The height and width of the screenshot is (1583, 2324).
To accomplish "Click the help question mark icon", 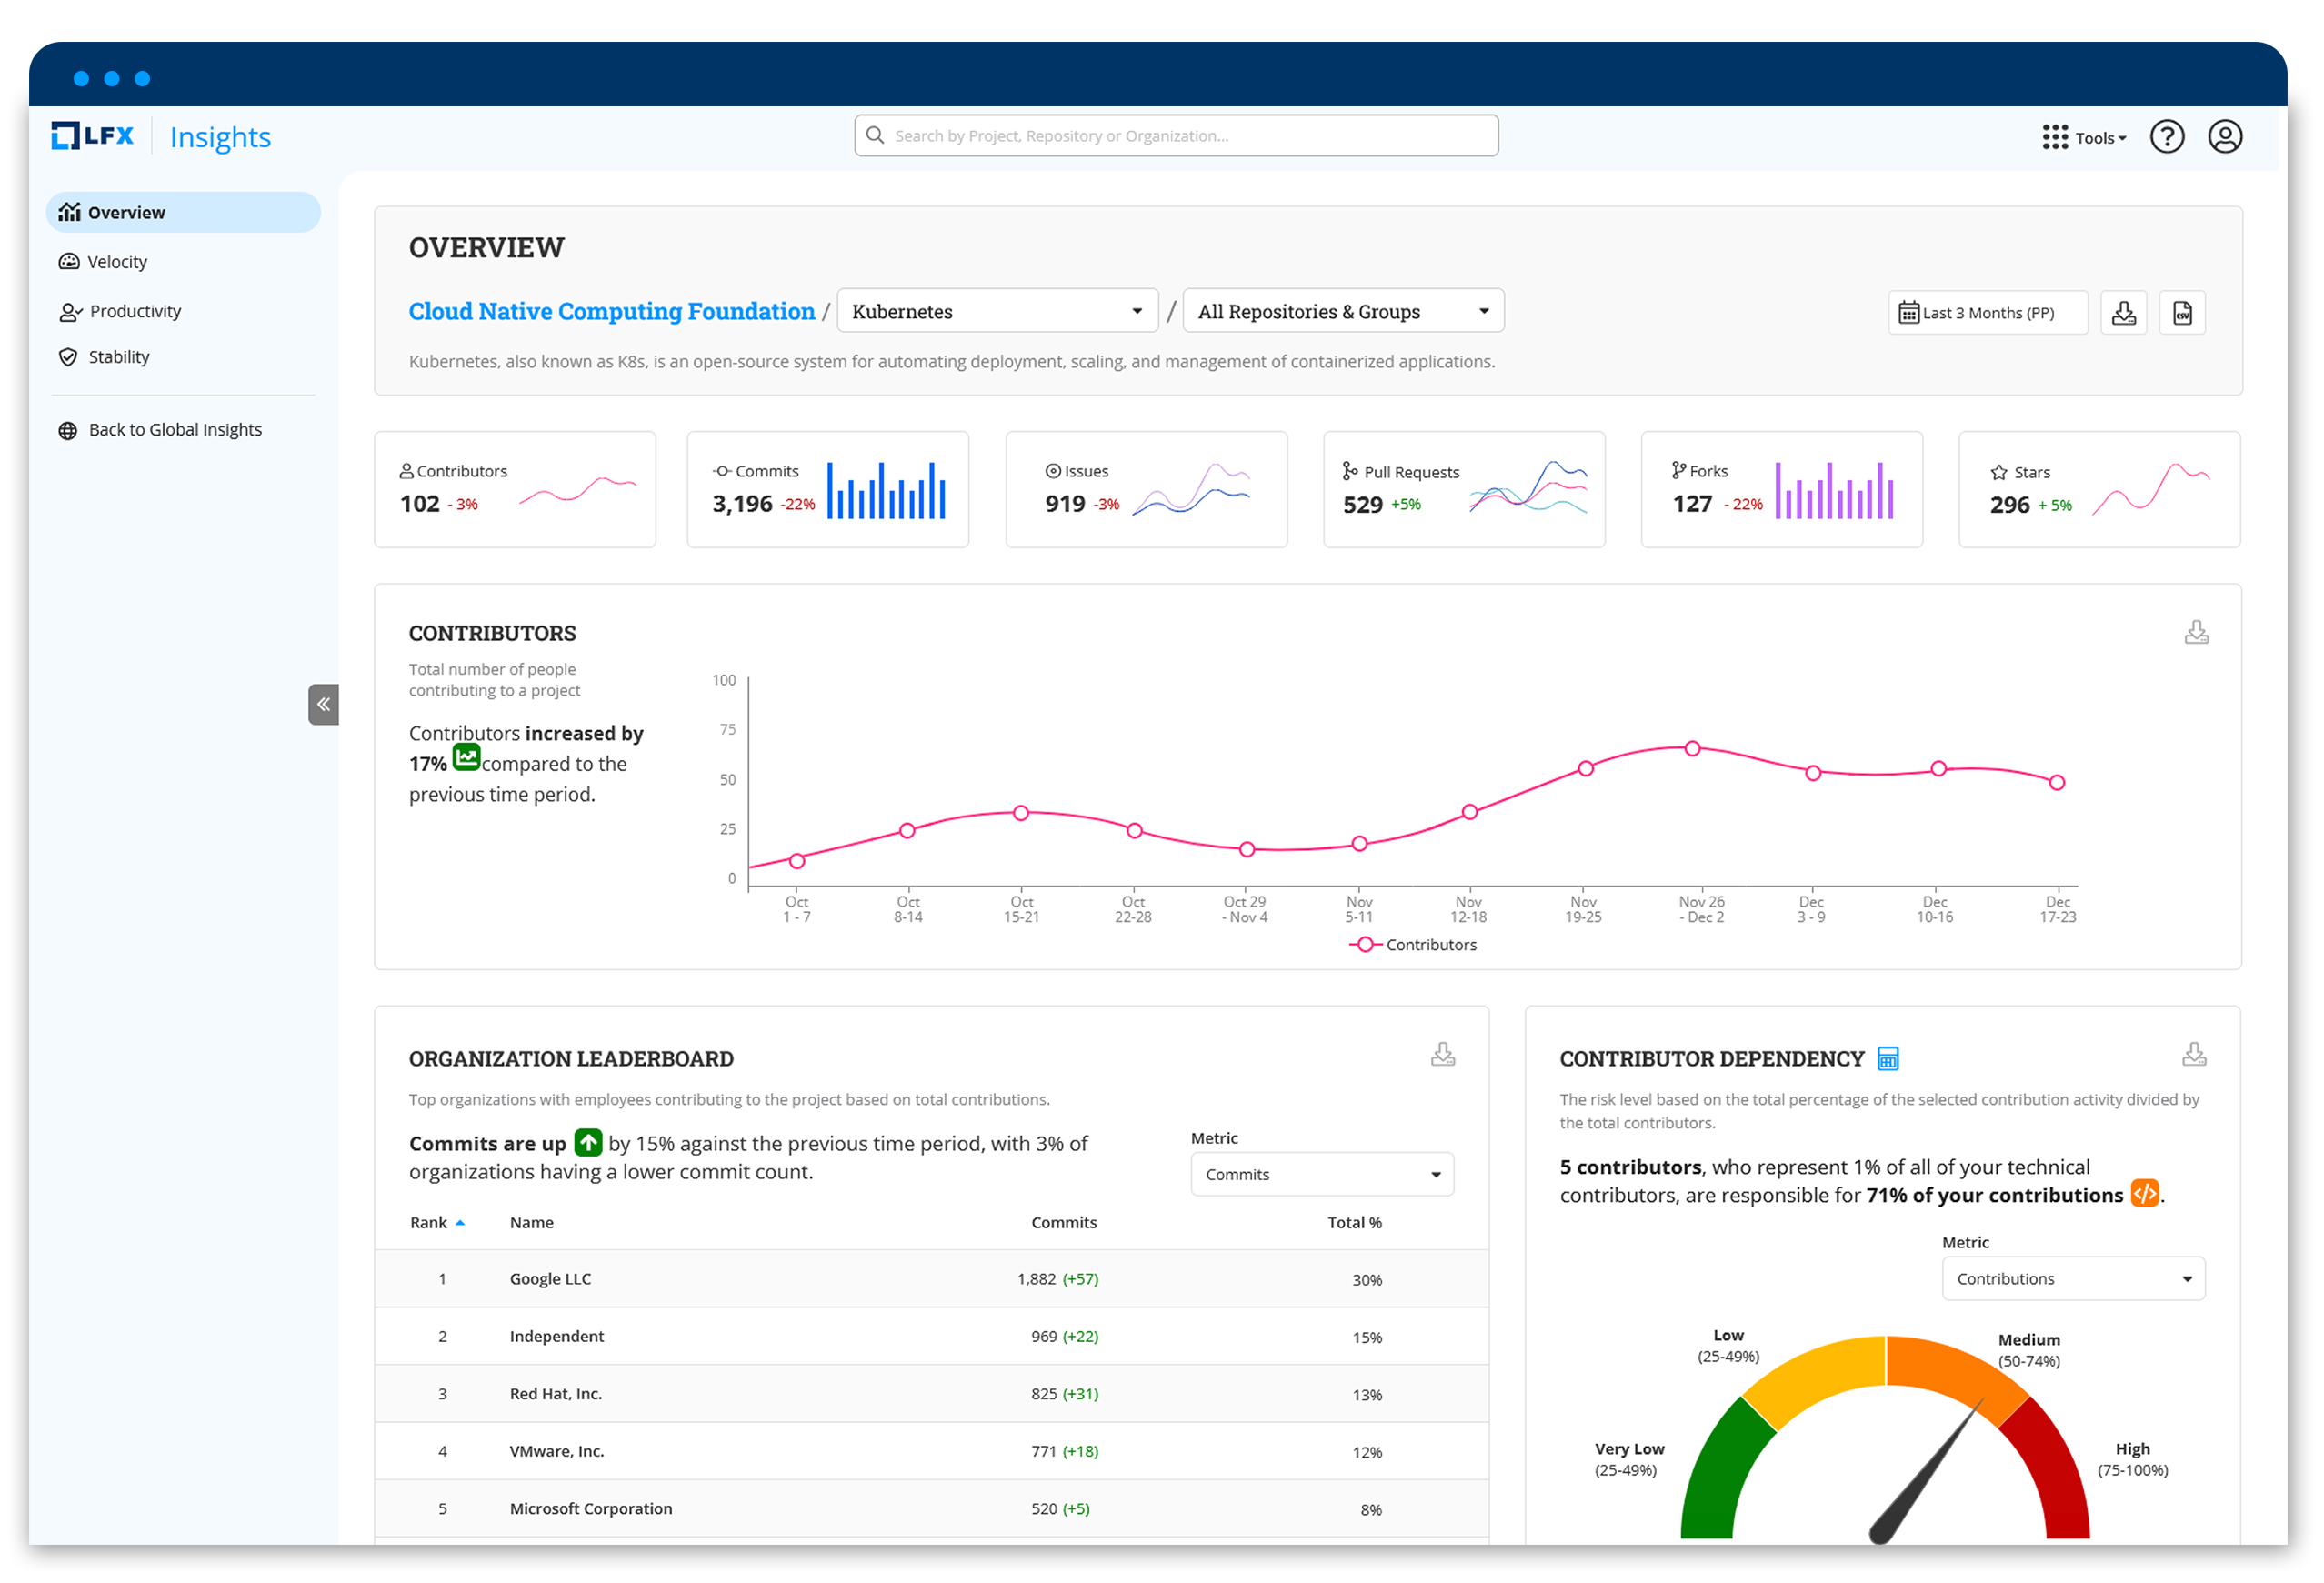I will point(2166,137).
